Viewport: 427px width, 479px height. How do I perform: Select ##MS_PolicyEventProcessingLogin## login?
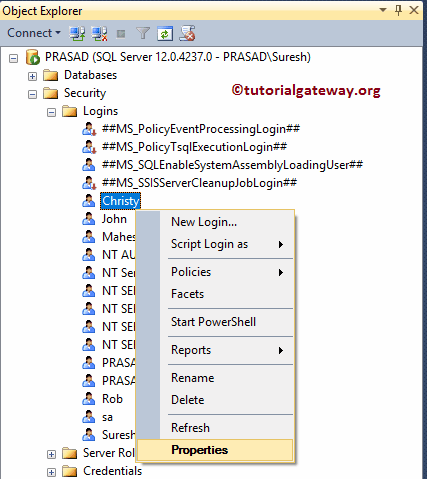[x=201, y=129]
